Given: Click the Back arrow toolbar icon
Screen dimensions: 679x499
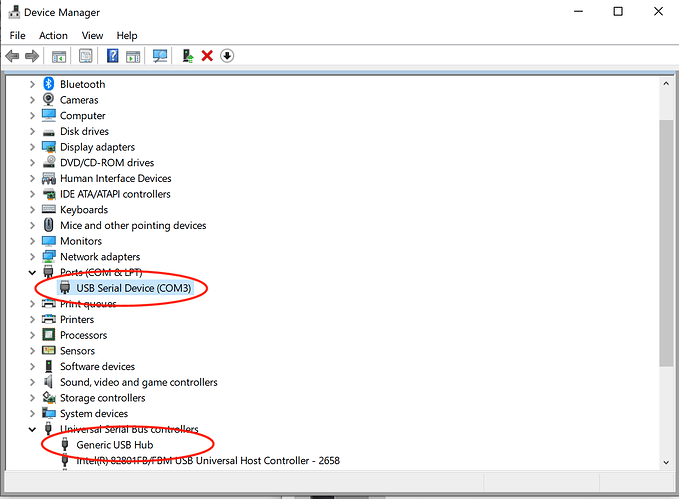Looking at the screenshot, I should 12,56.
